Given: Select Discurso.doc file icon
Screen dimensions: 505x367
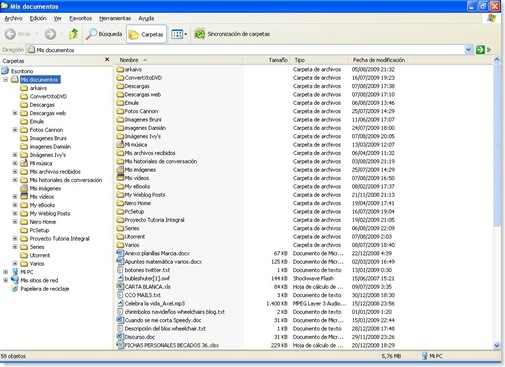Looking at the screenshot, I should pyautogui.click(x=120, y=336).
